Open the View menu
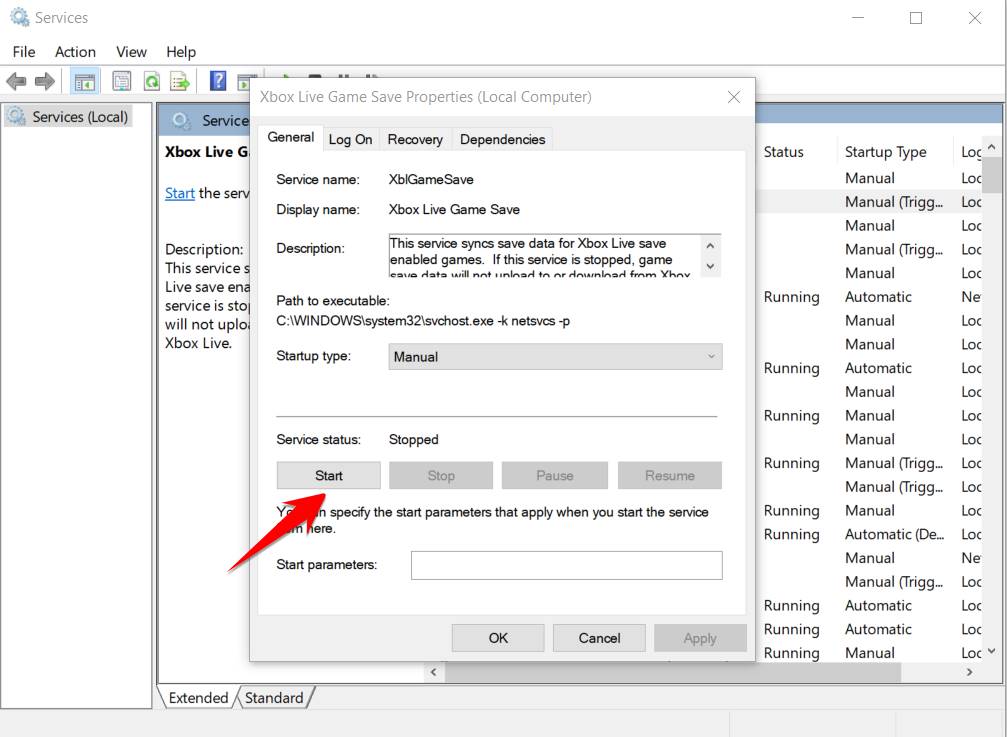This screenshot has width=1007, height=737. (131, 51)
